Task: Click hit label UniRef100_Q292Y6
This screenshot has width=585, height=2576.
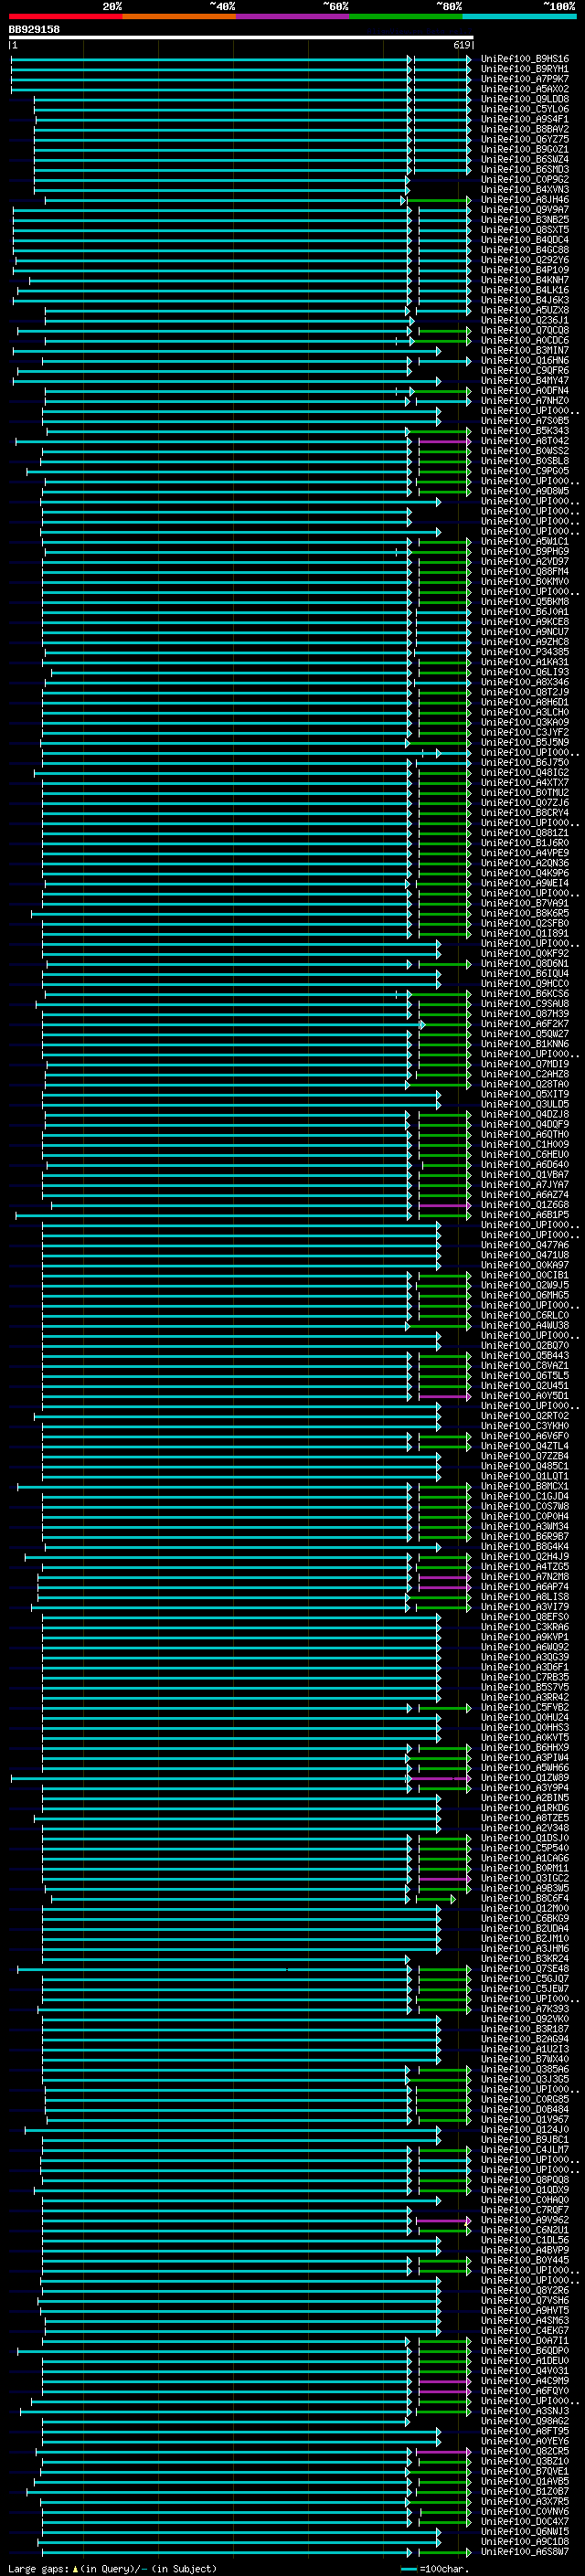Action: click(525, 260)
